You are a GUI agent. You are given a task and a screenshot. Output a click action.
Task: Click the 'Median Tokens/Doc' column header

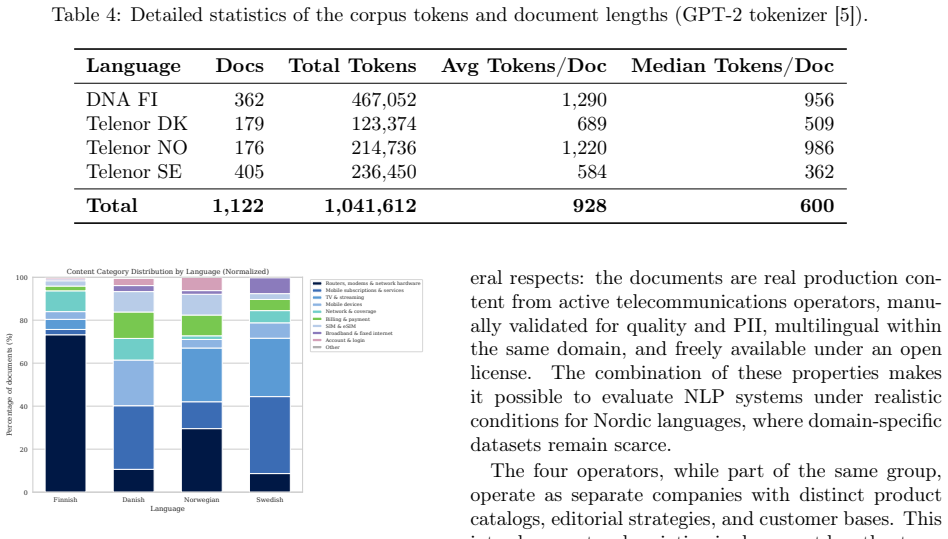click(x=733, y=66)
